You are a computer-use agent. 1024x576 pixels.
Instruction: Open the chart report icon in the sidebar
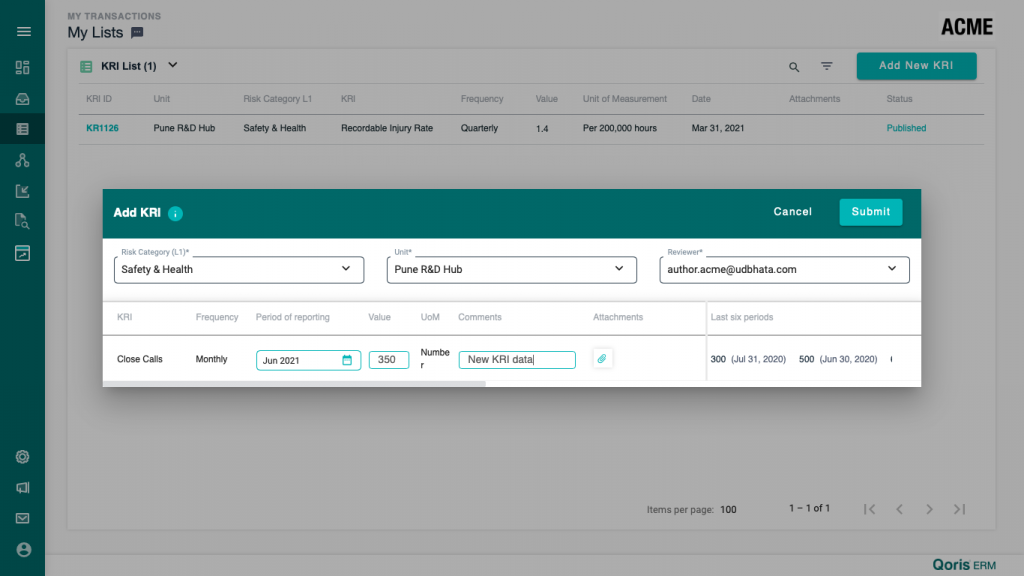coord(22,253)
